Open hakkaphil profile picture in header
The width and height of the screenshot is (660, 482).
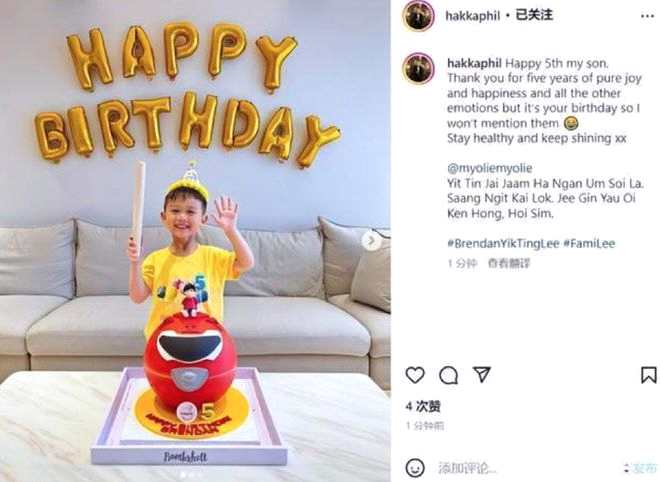(418, 16)
